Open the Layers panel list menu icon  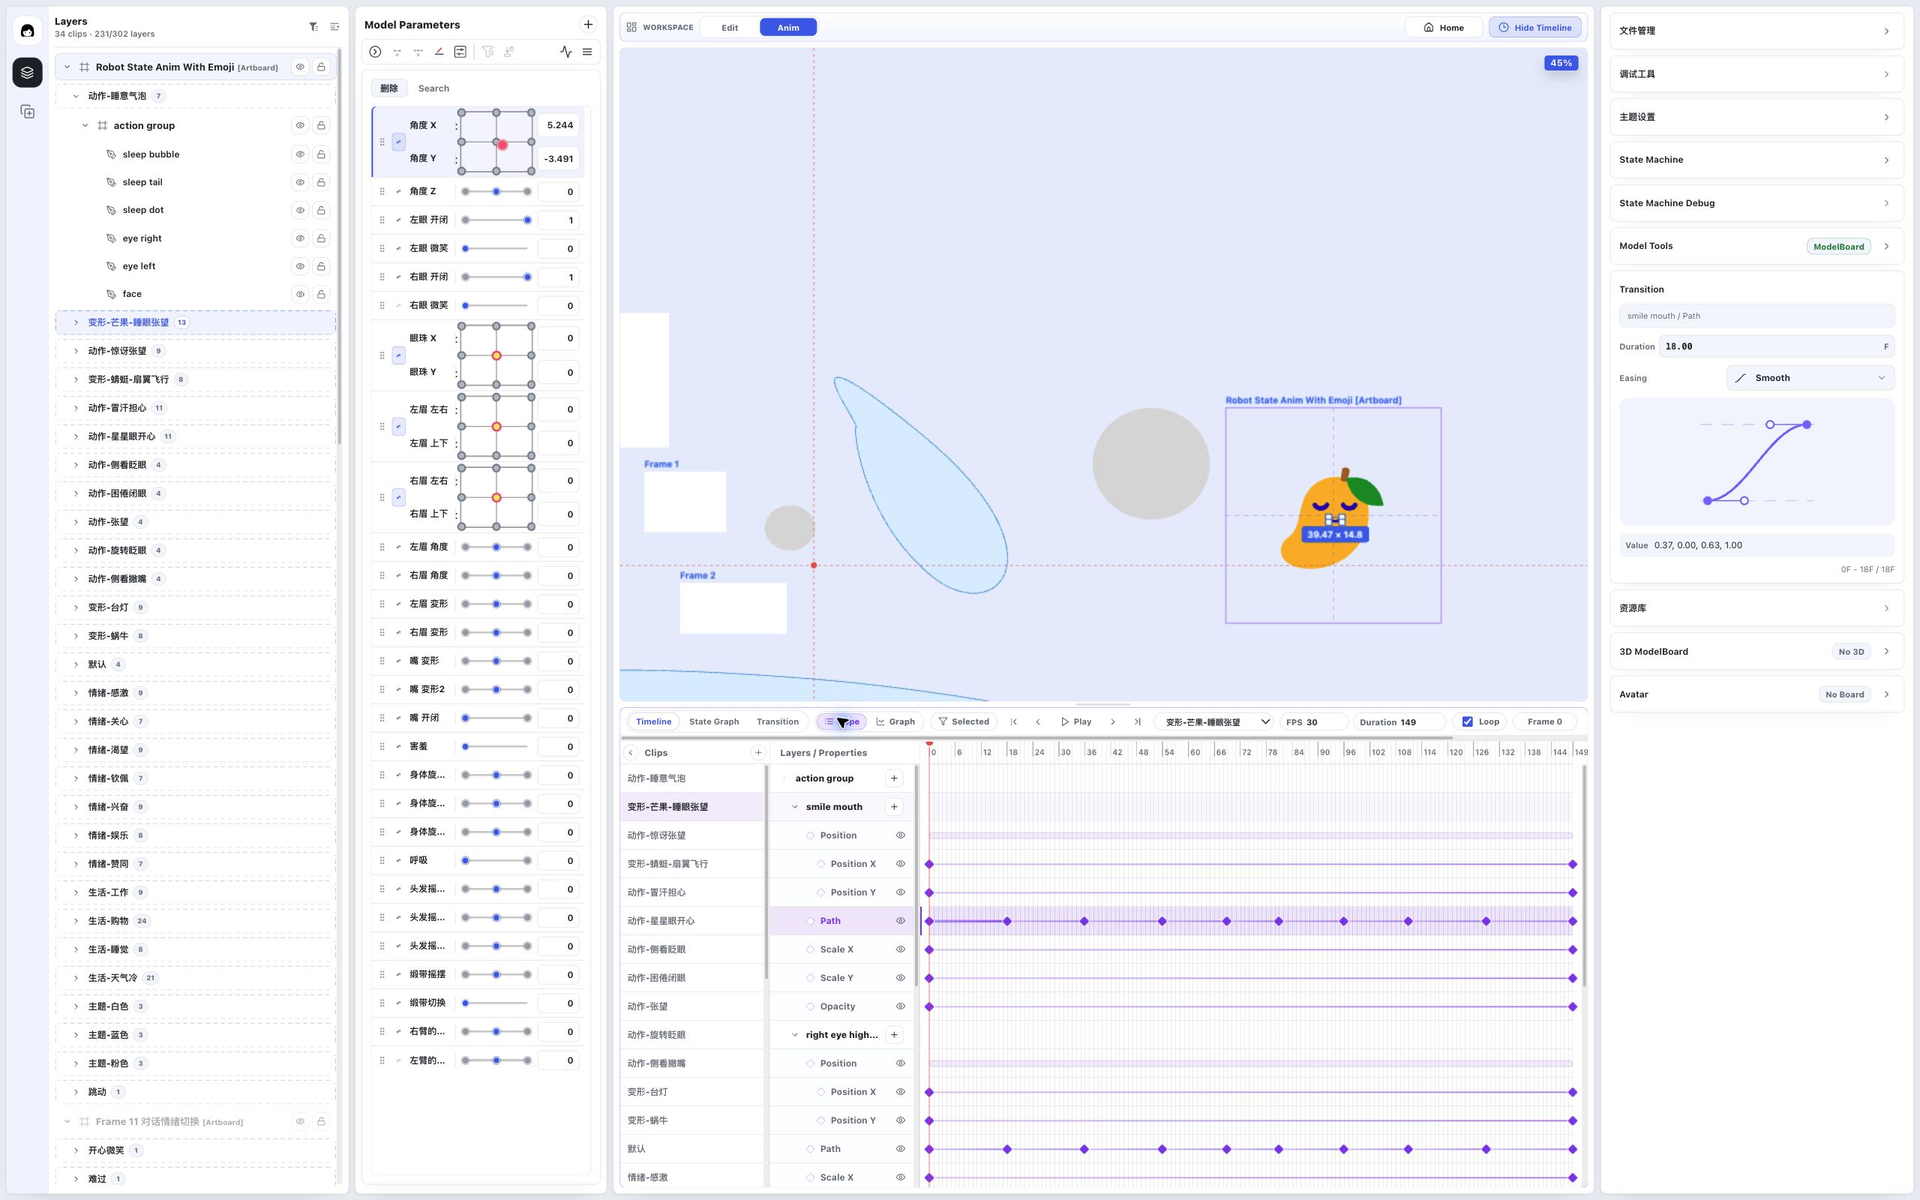(335, 27)
